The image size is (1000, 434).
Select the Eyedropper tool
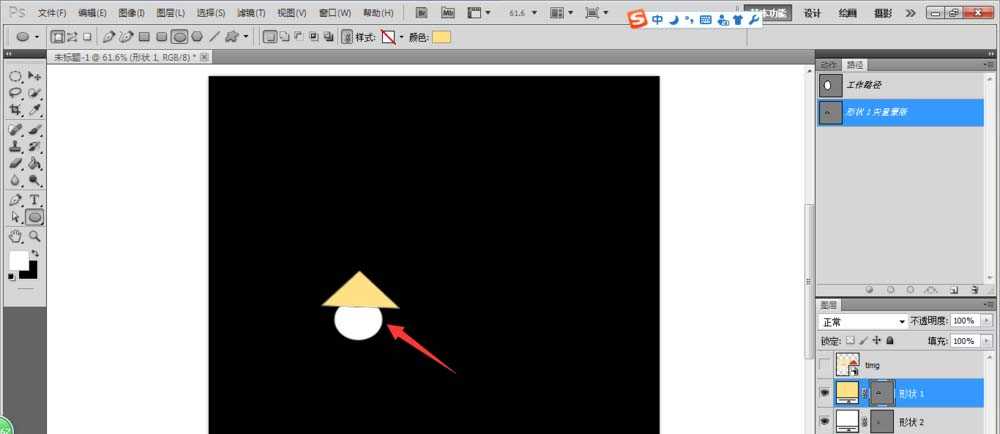(x=35, y=110)
